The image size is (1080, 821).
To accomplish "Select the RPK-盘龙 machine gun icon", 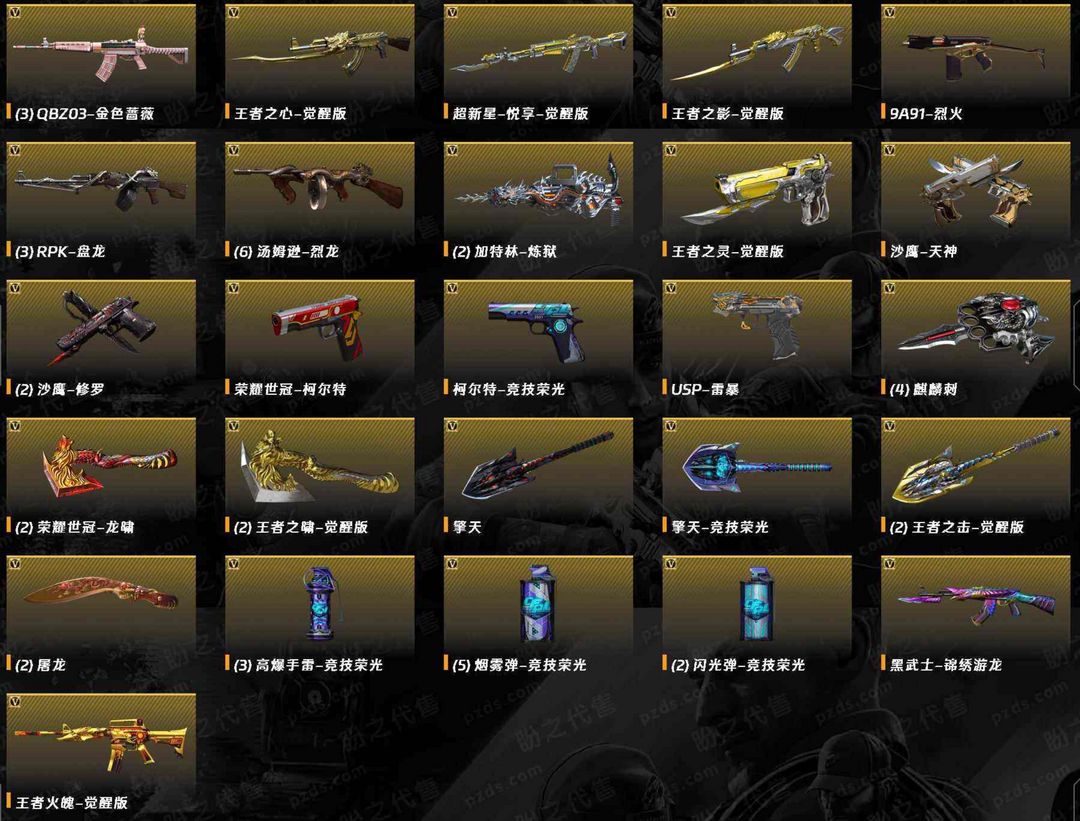I will coord(101,187).
